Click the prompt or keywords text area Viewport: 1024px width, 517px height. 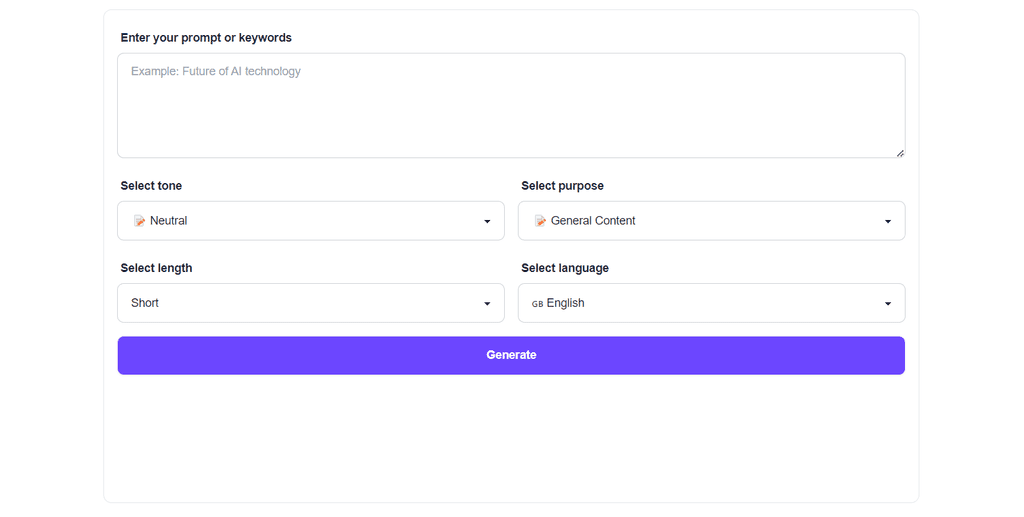(x=511, y=105)
